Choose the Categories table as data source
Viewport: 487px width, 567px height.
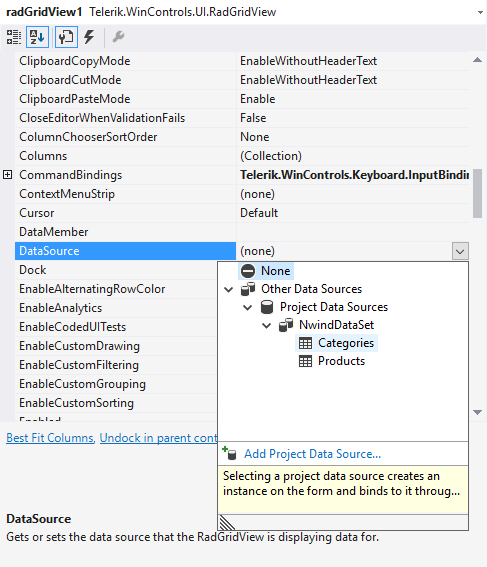pos(346,343)
